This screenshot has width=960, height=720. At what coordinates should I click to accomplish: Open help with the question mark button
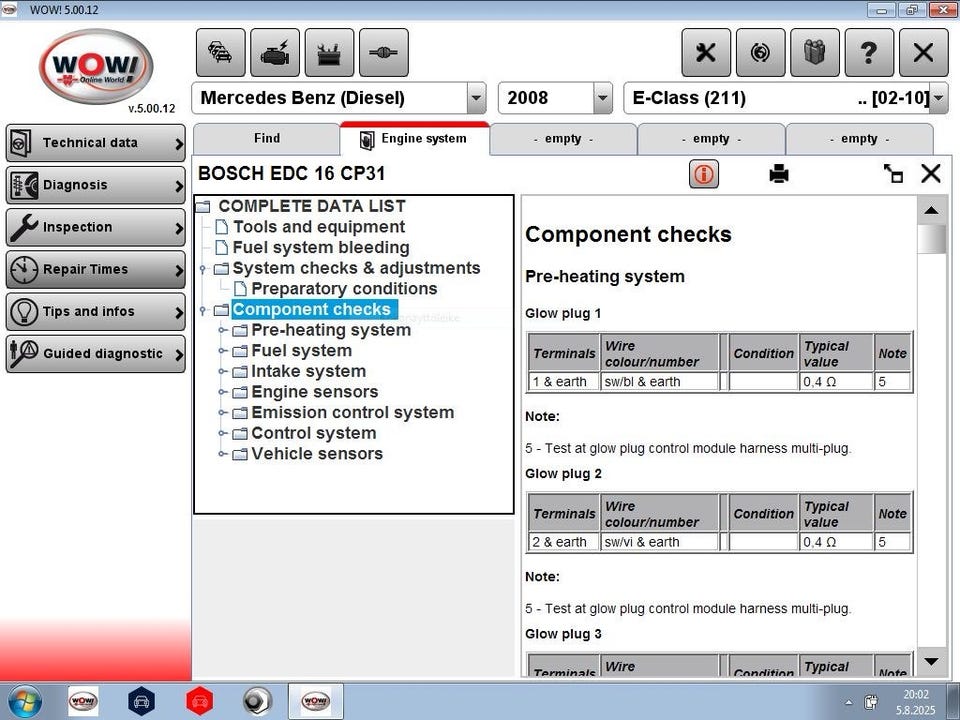point(869,53)
